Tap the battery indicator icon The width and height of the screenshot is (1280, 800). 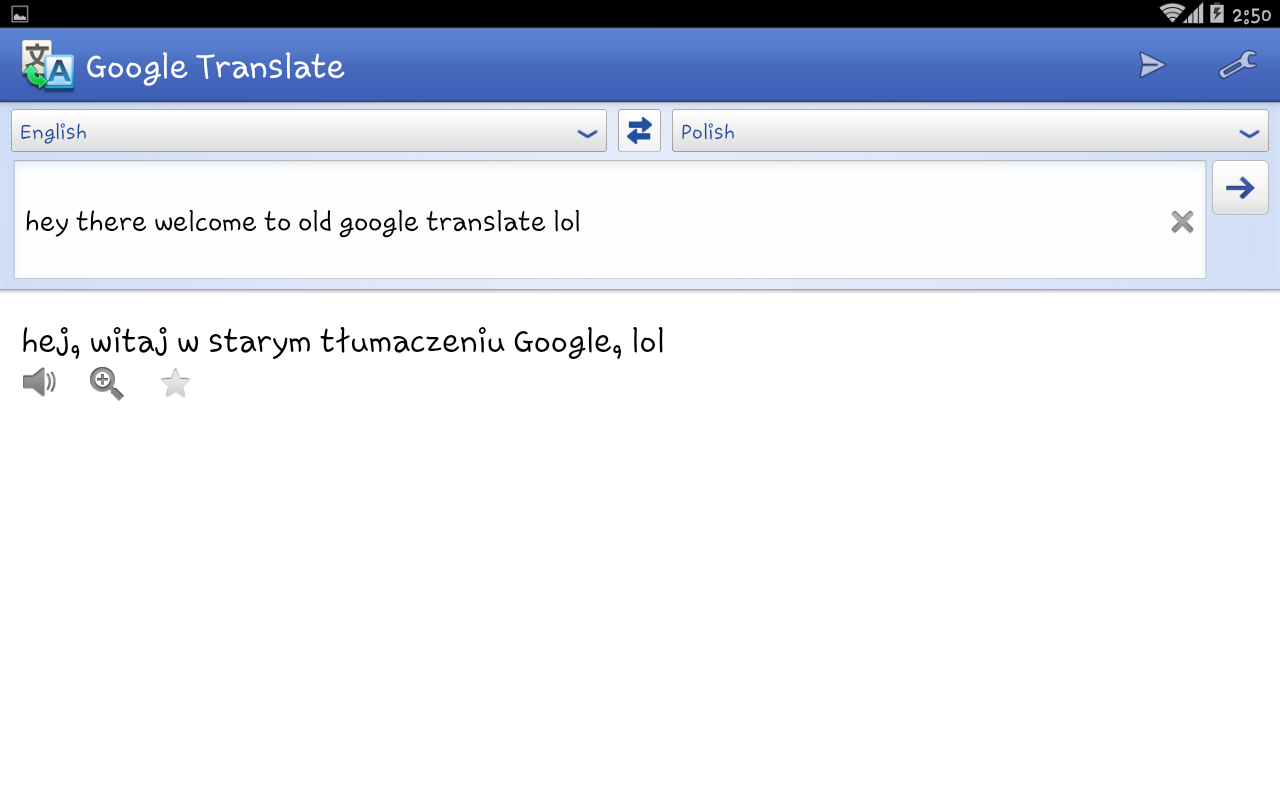pyautogui.click(x=1216, y=13)
